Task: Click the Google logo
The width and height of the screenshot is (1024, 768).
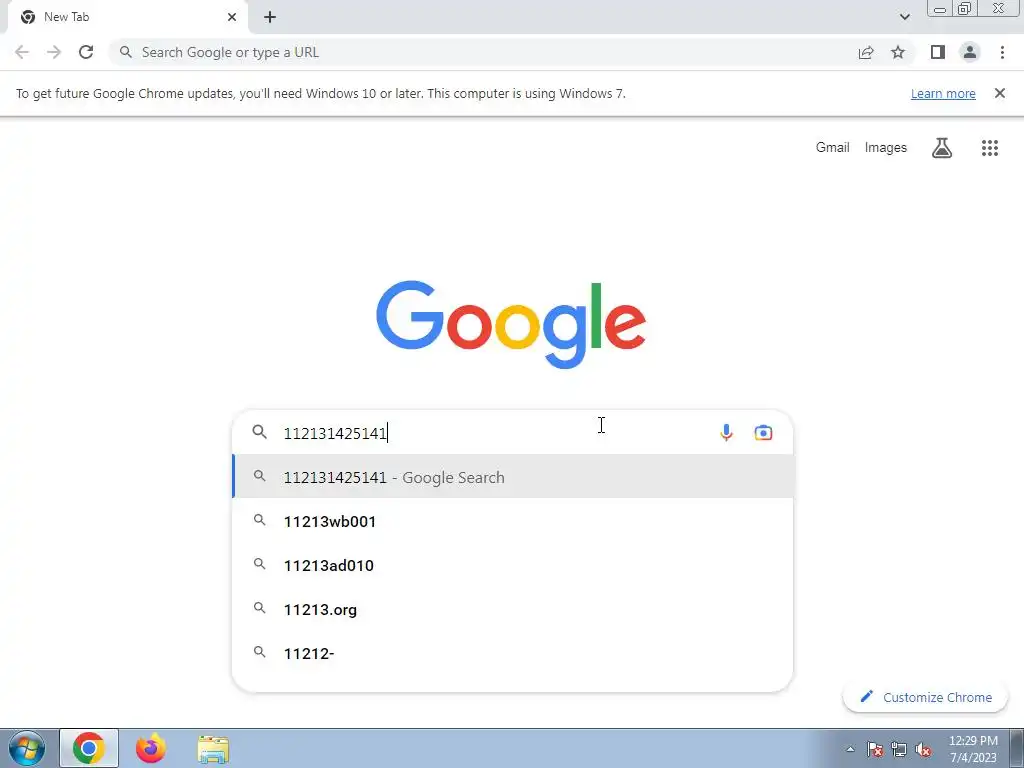Action: pyautogui.click(x=511, y=325)
